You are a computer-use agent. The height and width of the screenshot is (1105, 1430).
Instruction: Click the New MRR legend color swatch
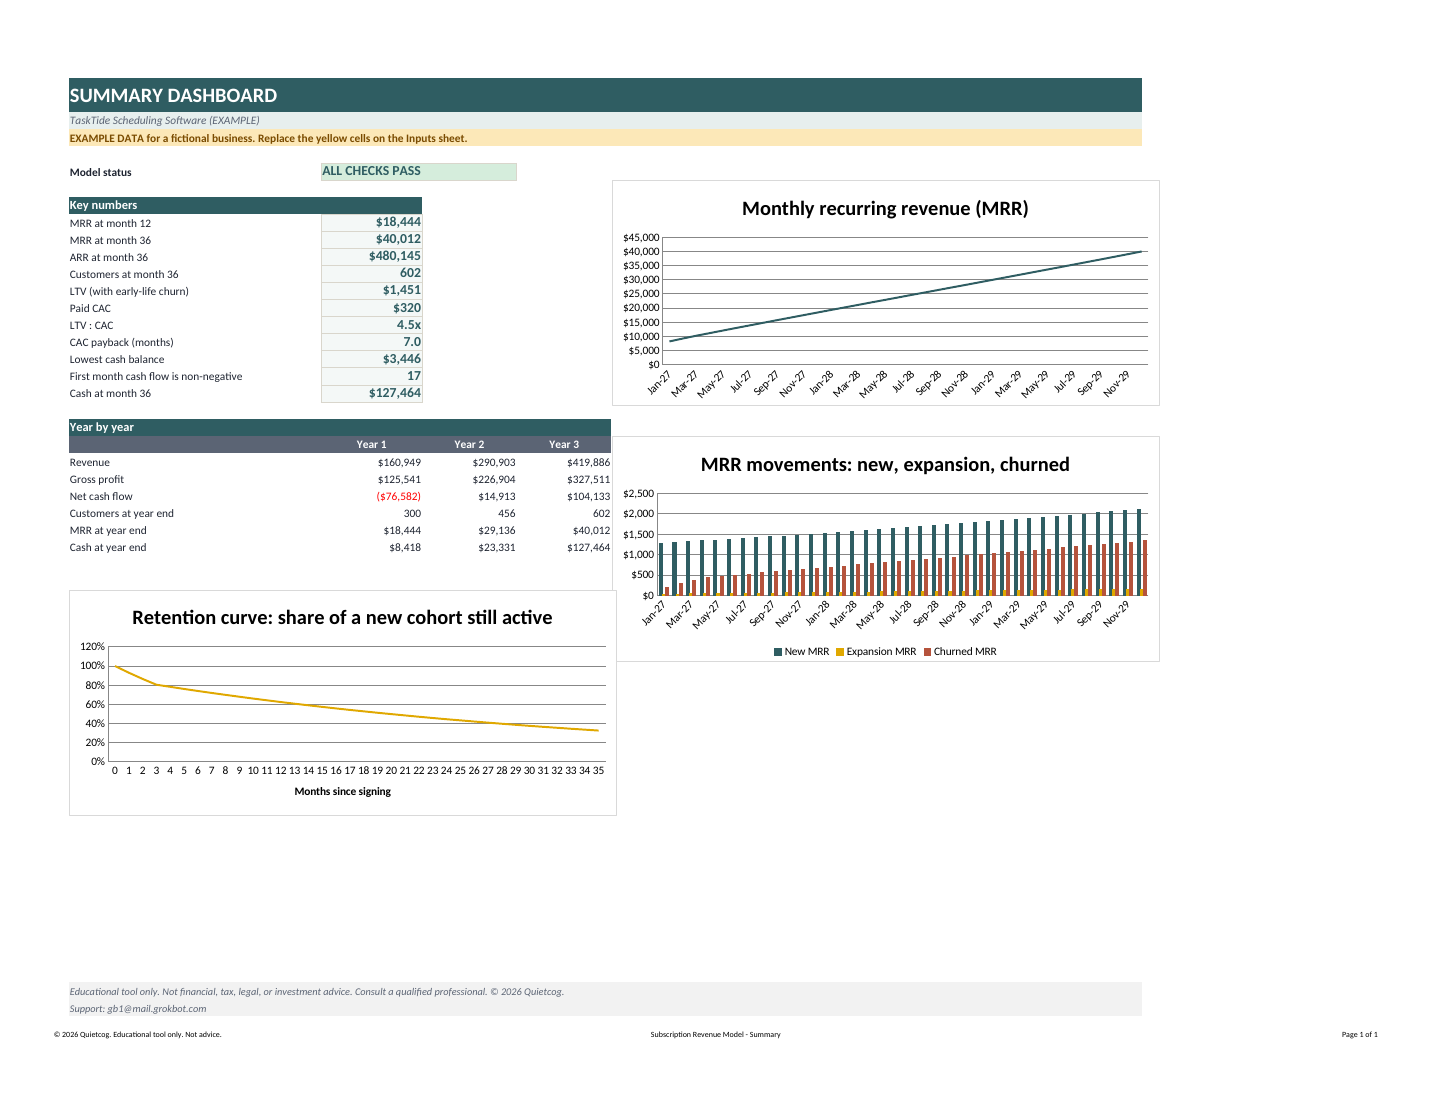coord(778,652)
